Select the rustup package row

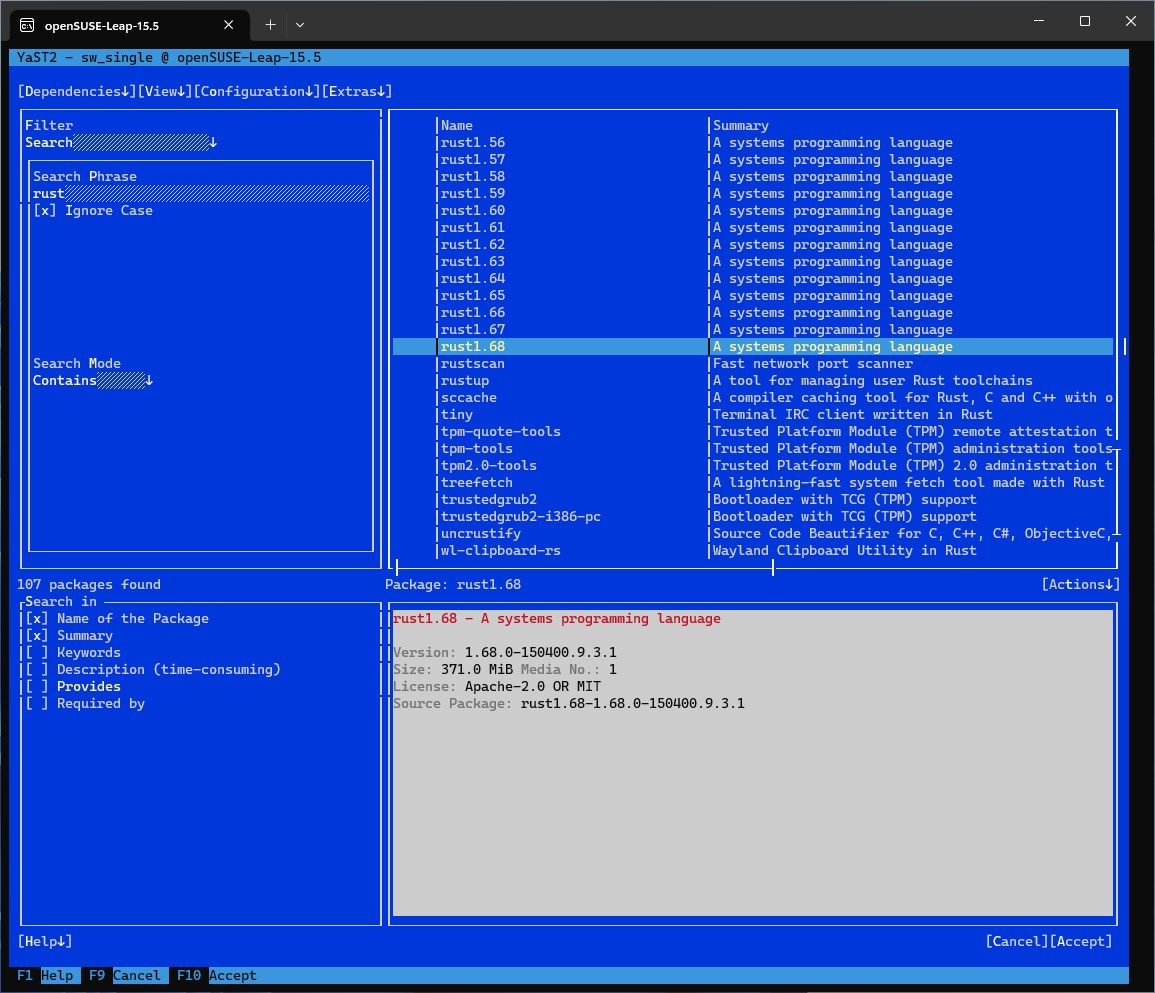pyautogui.click(x=753, y=381)
